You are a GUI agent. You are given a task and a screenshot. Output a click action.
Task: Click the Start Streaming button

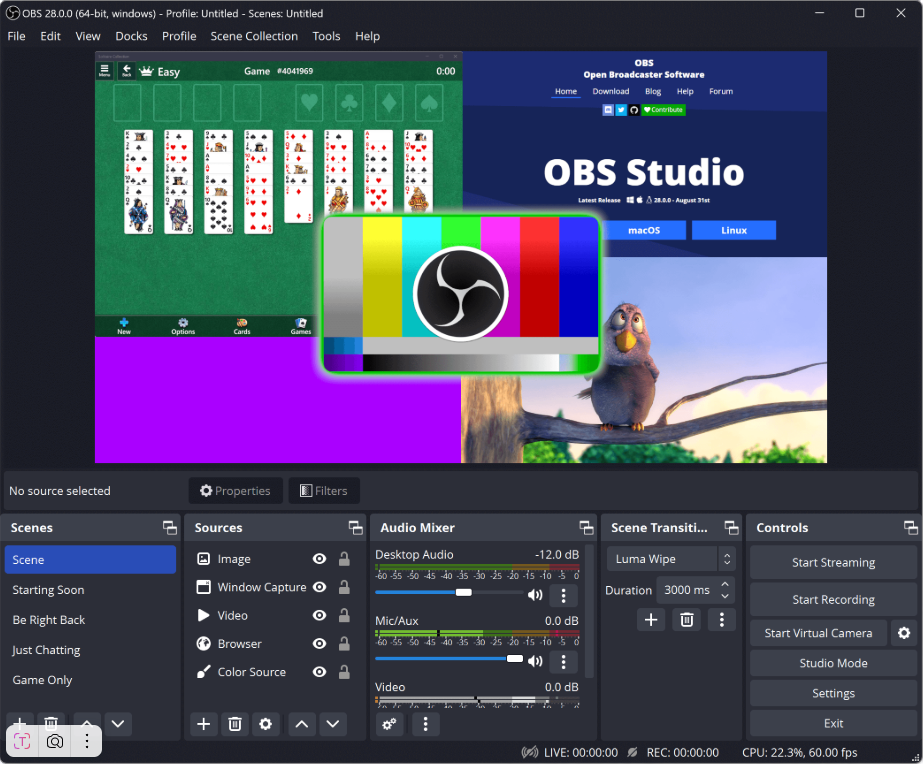pyautogui.click(x=833, y=563)
